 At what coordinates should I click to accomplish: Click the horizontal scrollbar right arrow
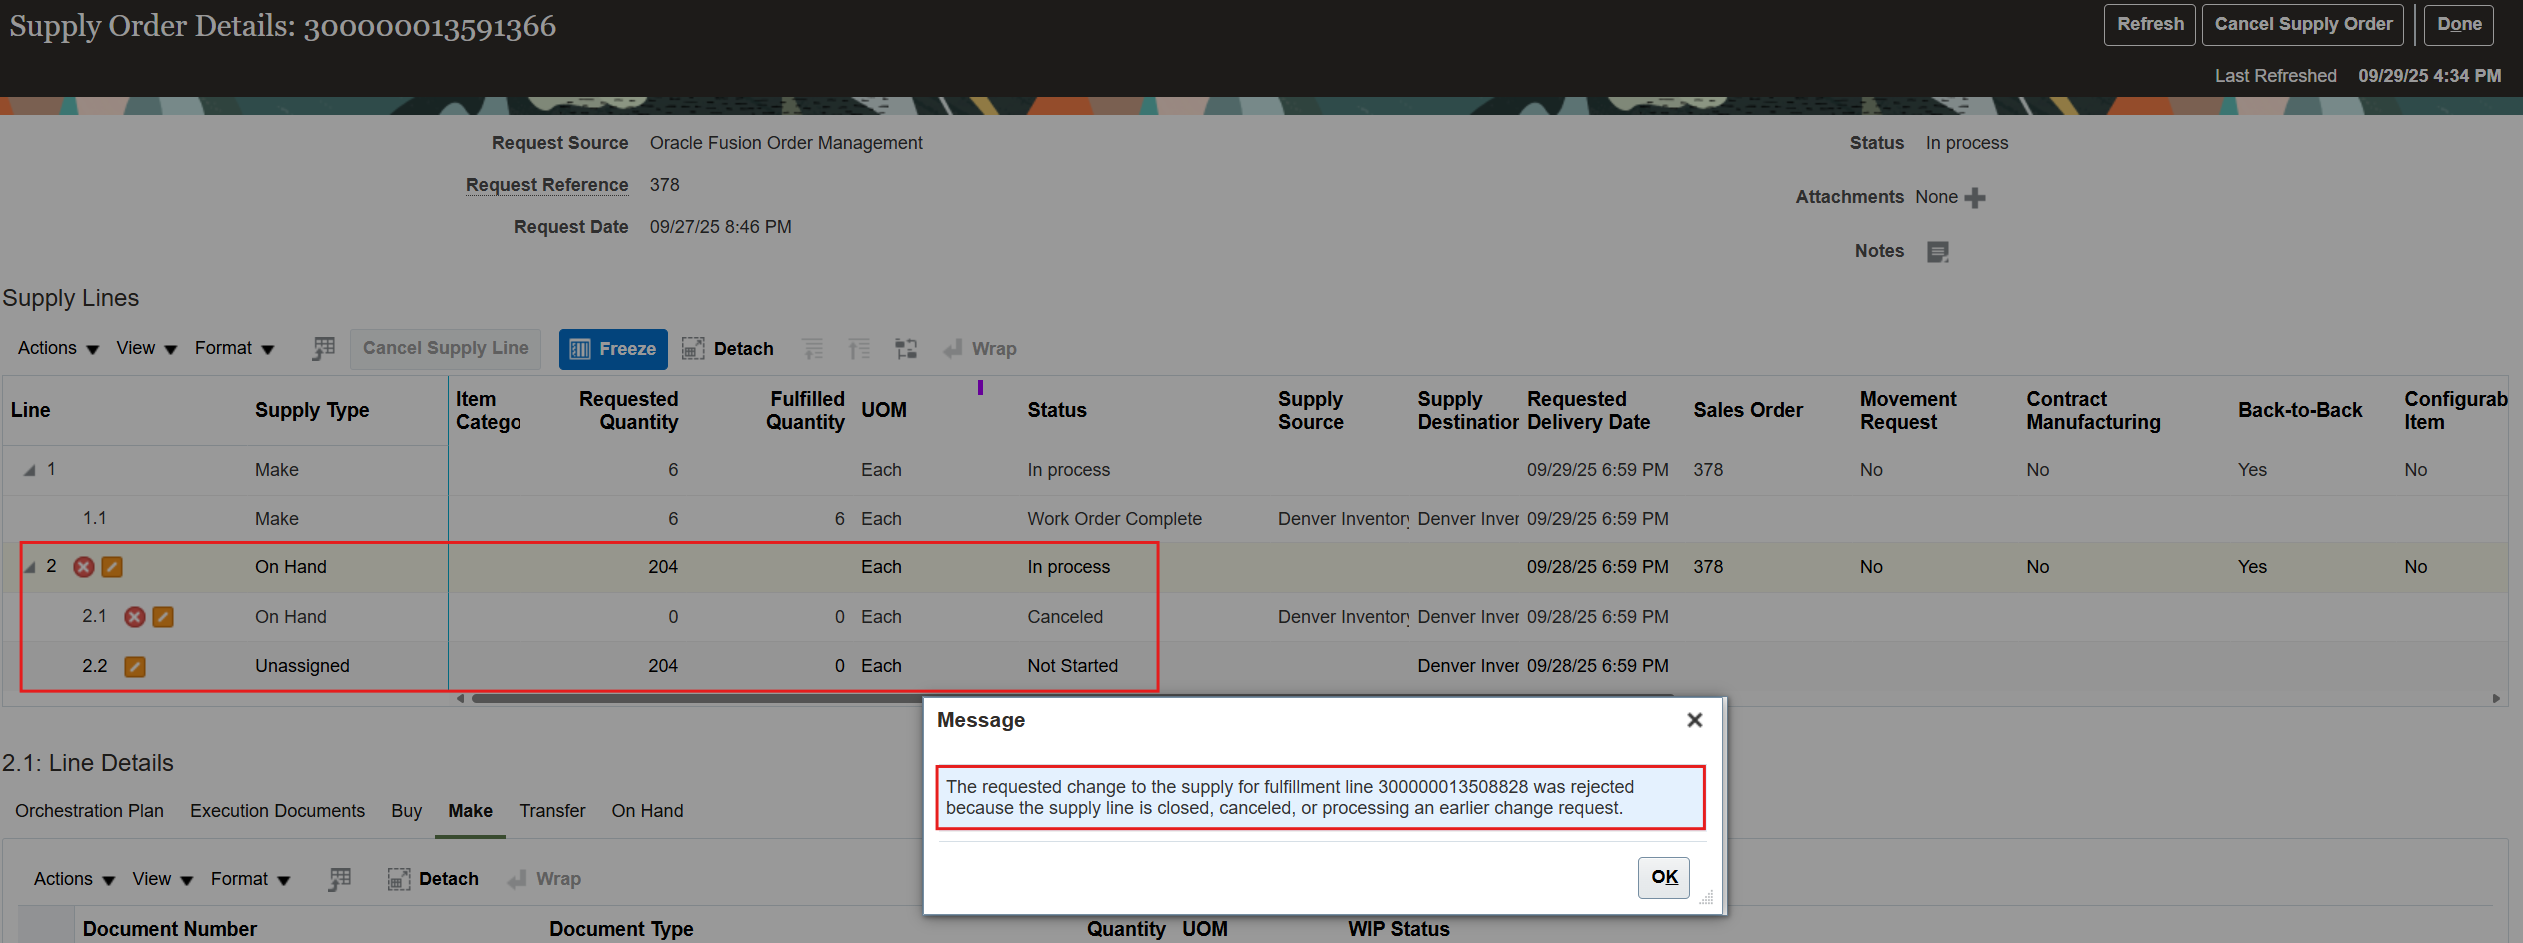point(2496,698)
